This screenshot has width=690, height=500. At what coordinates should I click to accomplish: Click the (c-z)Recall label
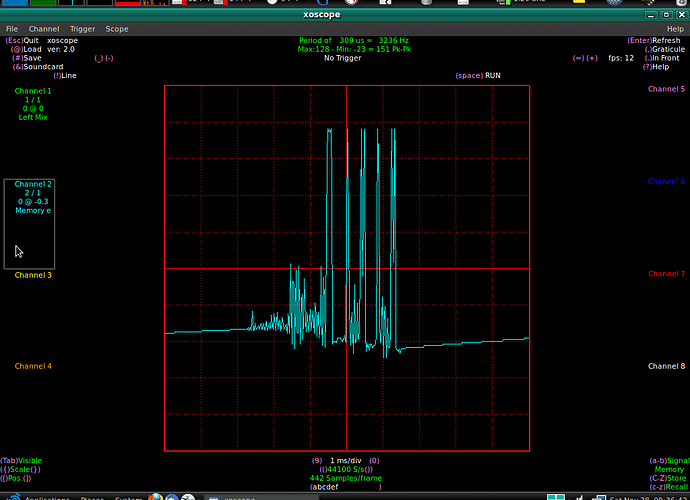(668, 487)
